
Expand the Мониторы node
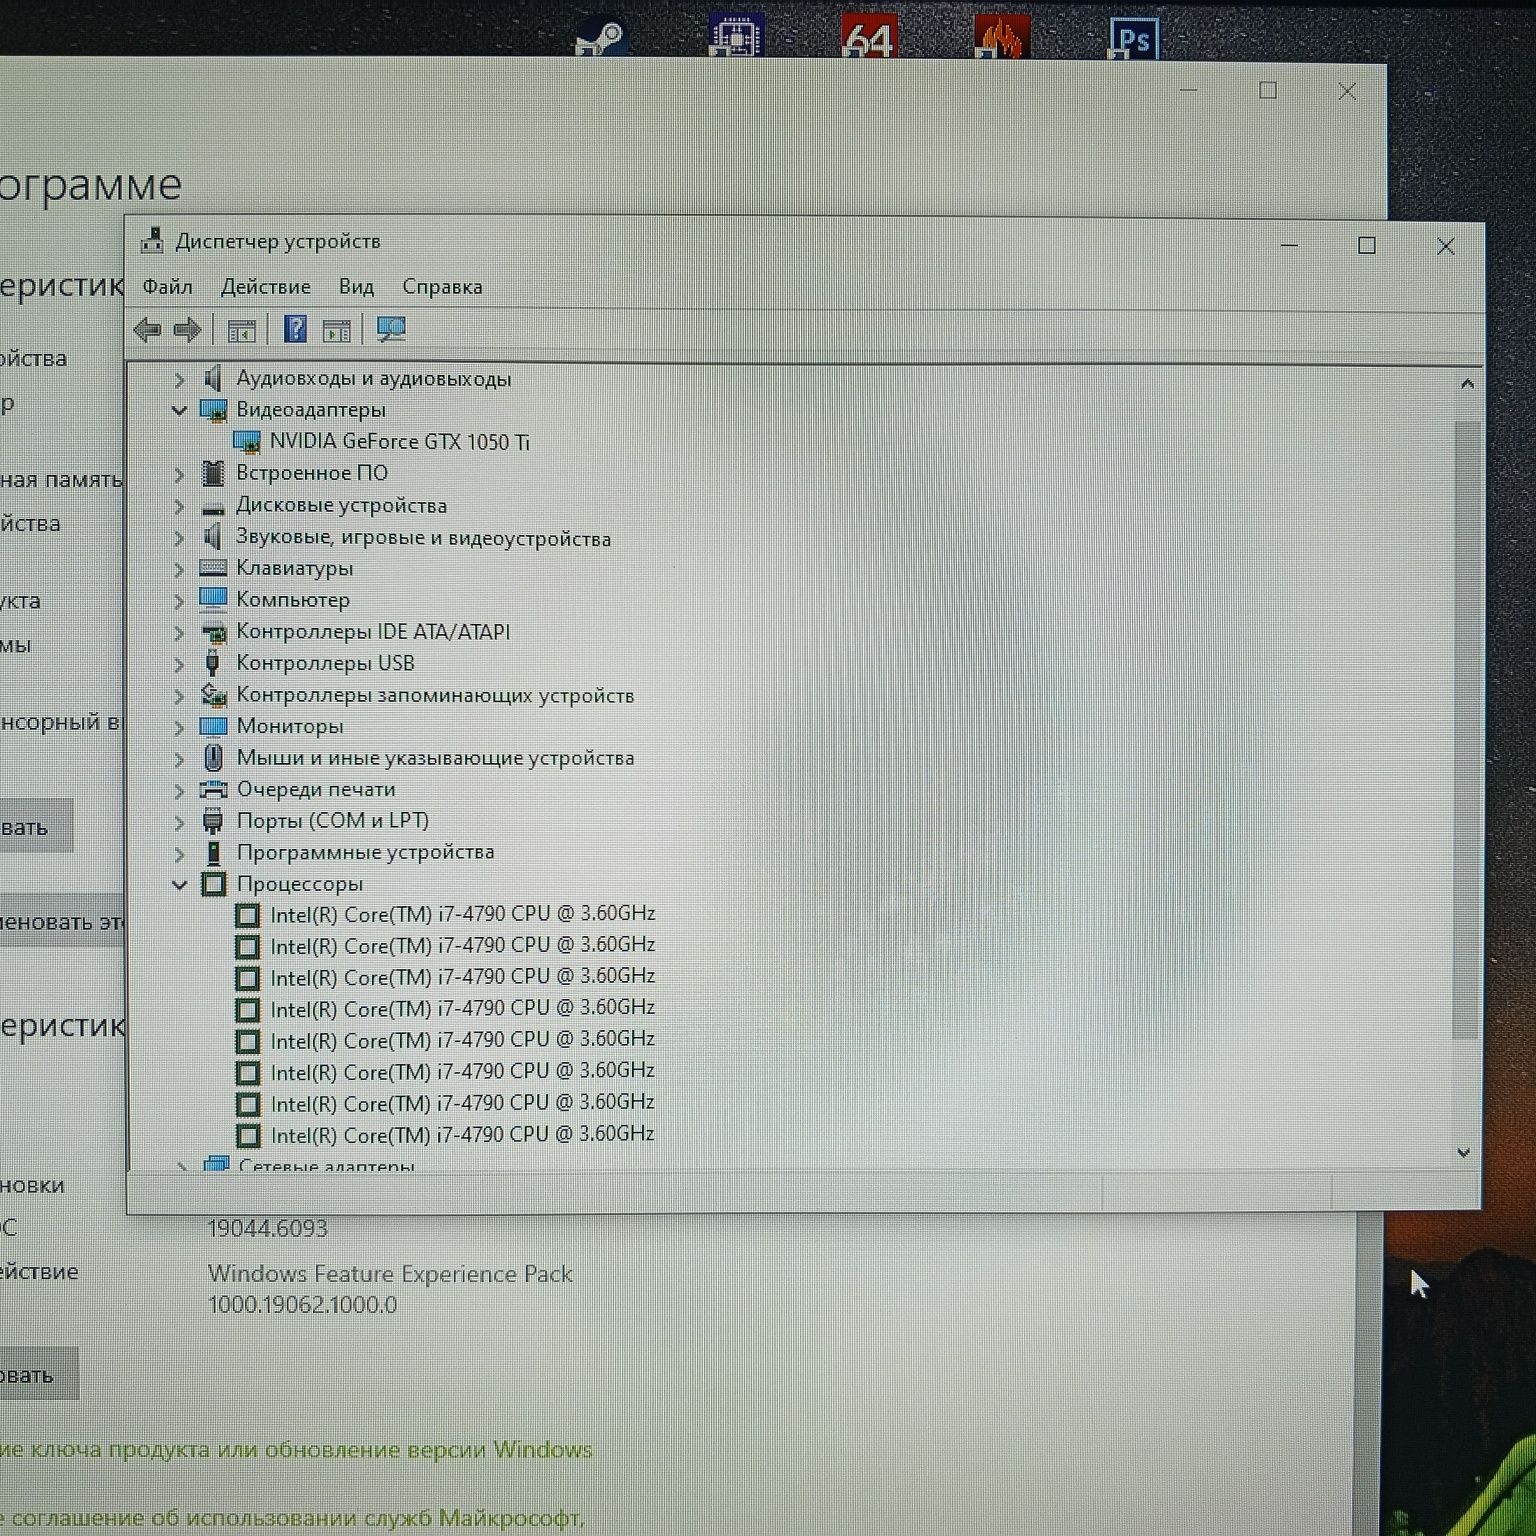click(179, 727)
